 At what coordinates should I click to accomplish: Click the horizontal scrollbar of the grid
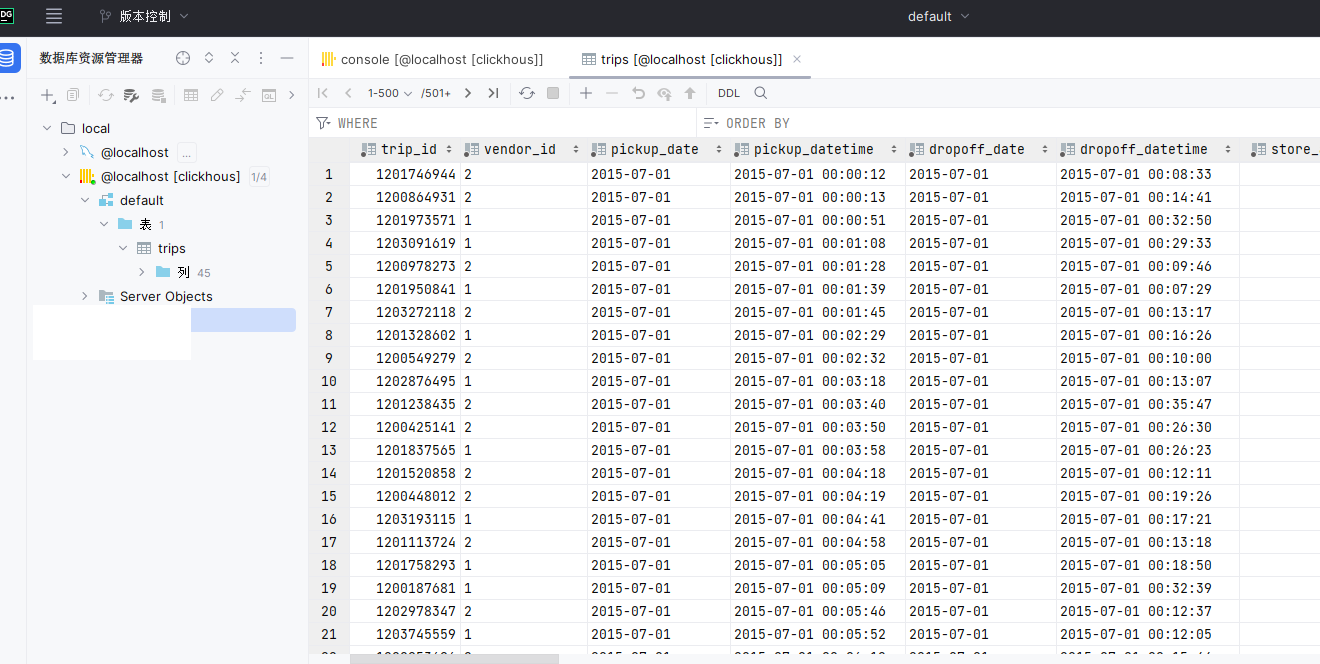(x=455, y=659)
